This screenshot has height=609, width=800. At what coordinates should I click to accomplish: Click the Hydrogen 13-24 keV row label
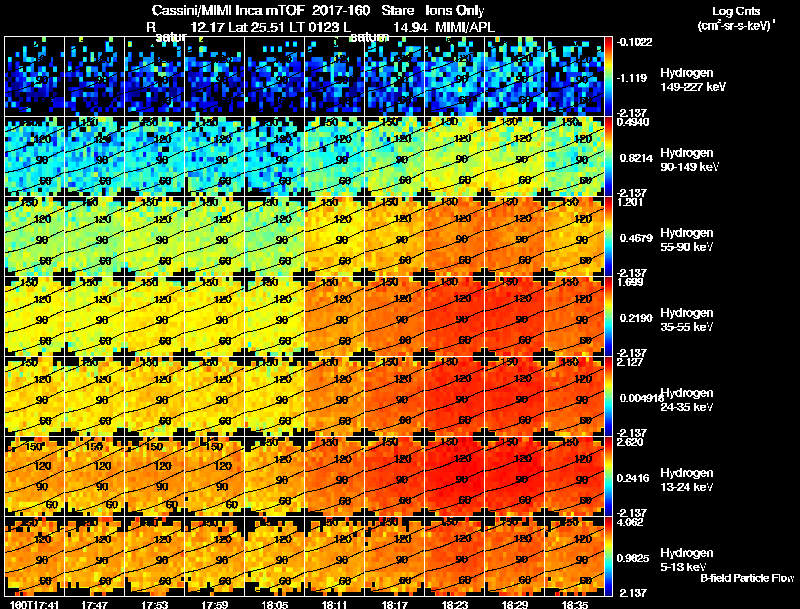[x=687, y=480]
